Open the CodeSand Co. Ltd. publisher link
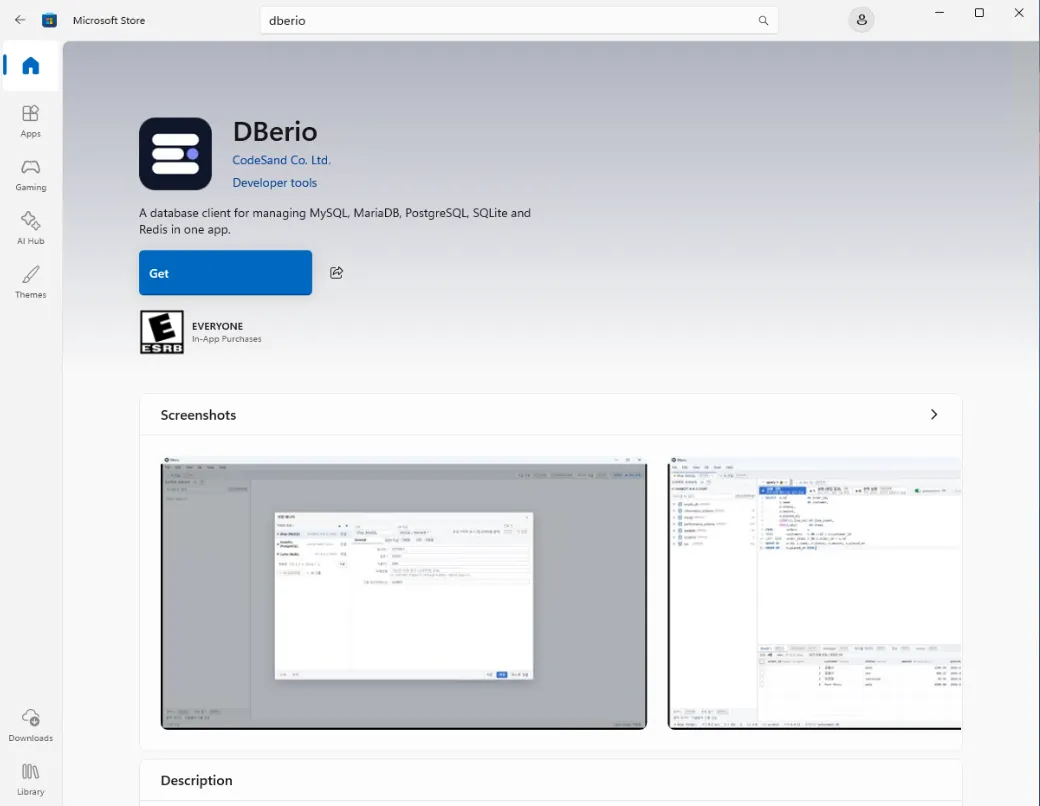 point(281,160)
